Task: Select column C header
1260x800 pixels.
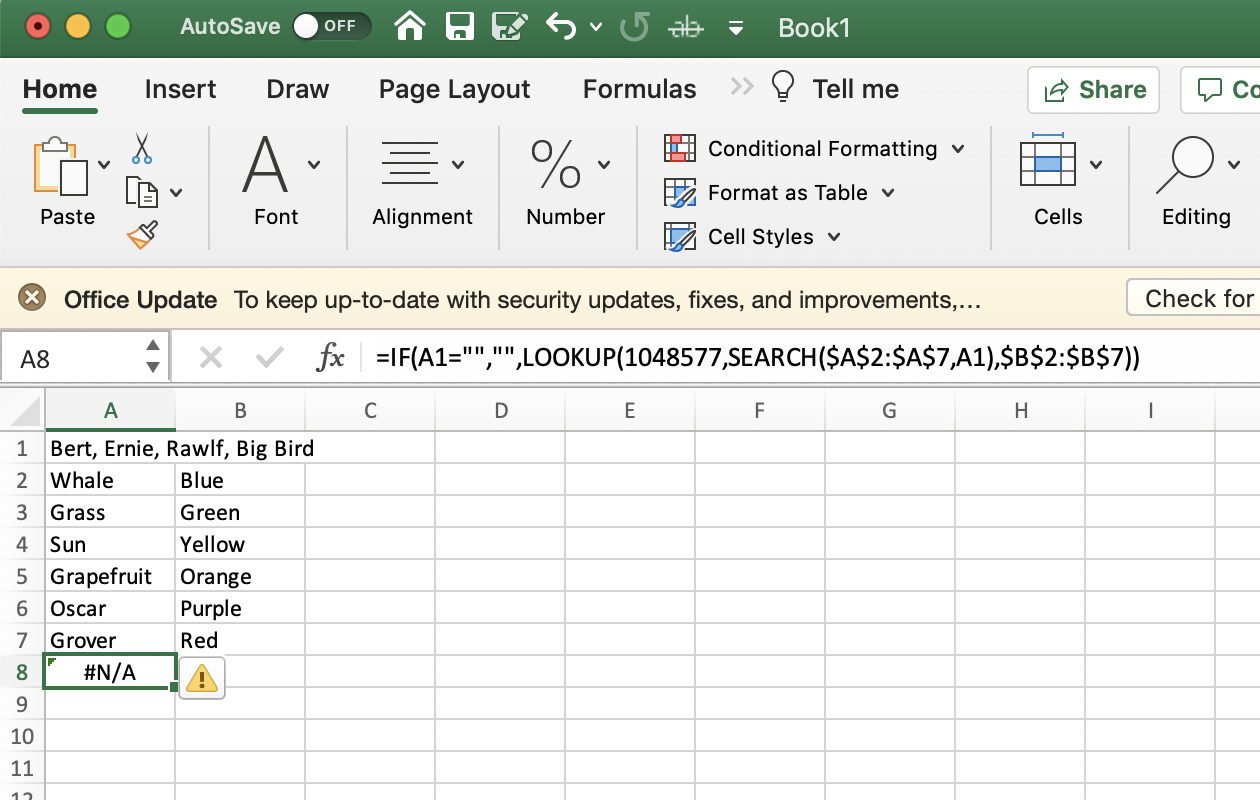Action: point(370,410)
